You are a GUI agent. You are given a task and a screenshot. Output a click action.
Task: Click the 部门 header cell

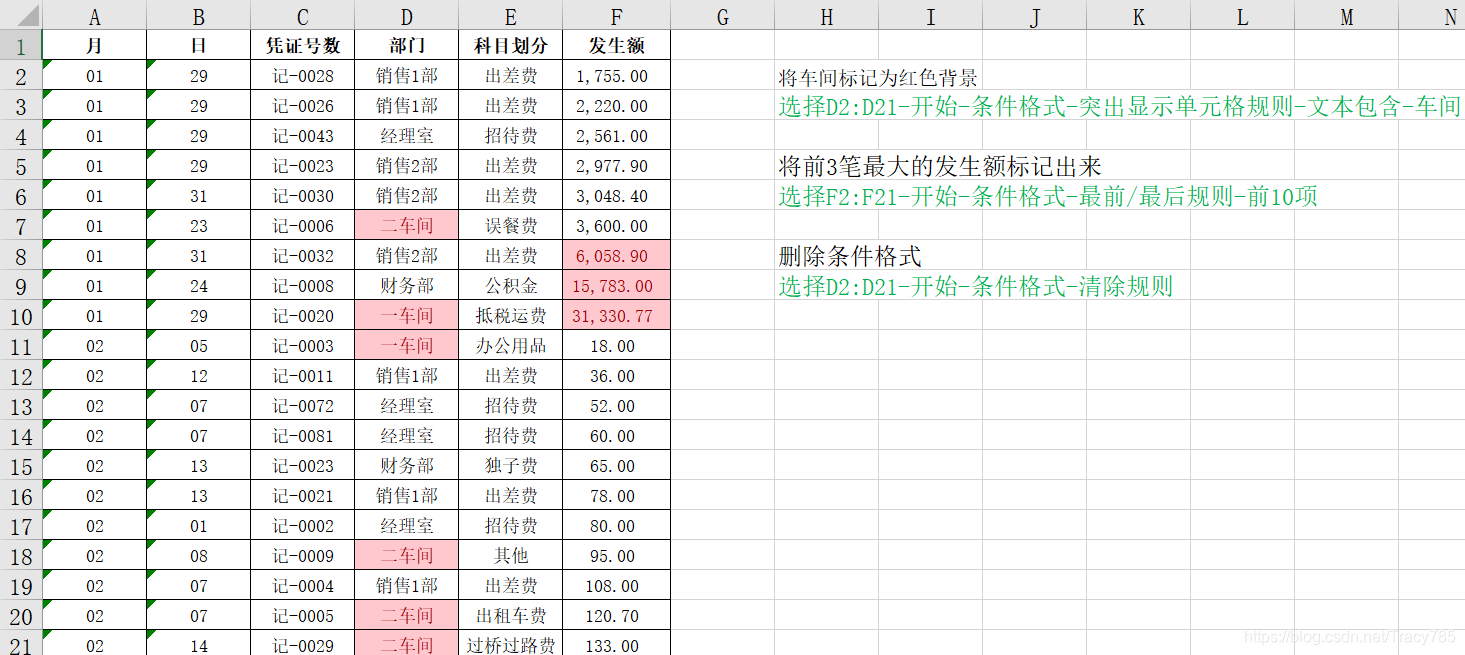(406, 45)
